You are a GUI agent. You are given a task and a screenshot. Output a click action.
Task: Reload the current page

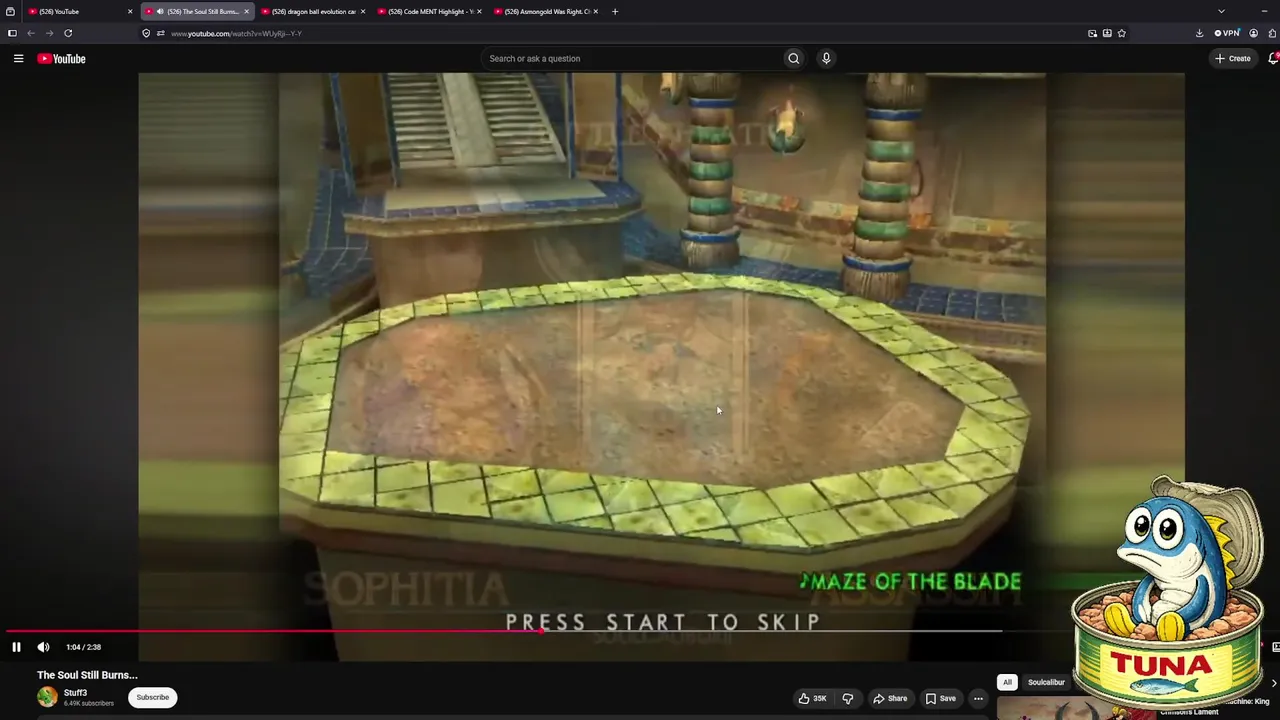coord(68,33)
